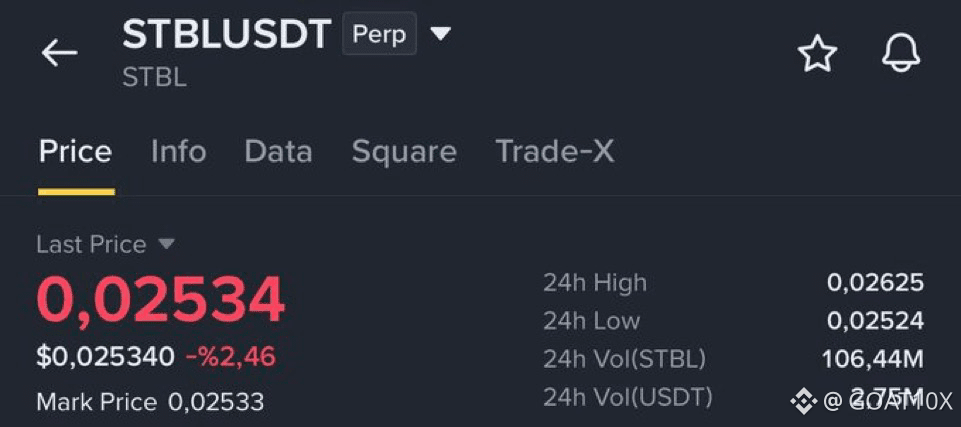Click the 24h High value 0,02625
Viewport: 961px width, 427px height.
(x=875, y=282)
